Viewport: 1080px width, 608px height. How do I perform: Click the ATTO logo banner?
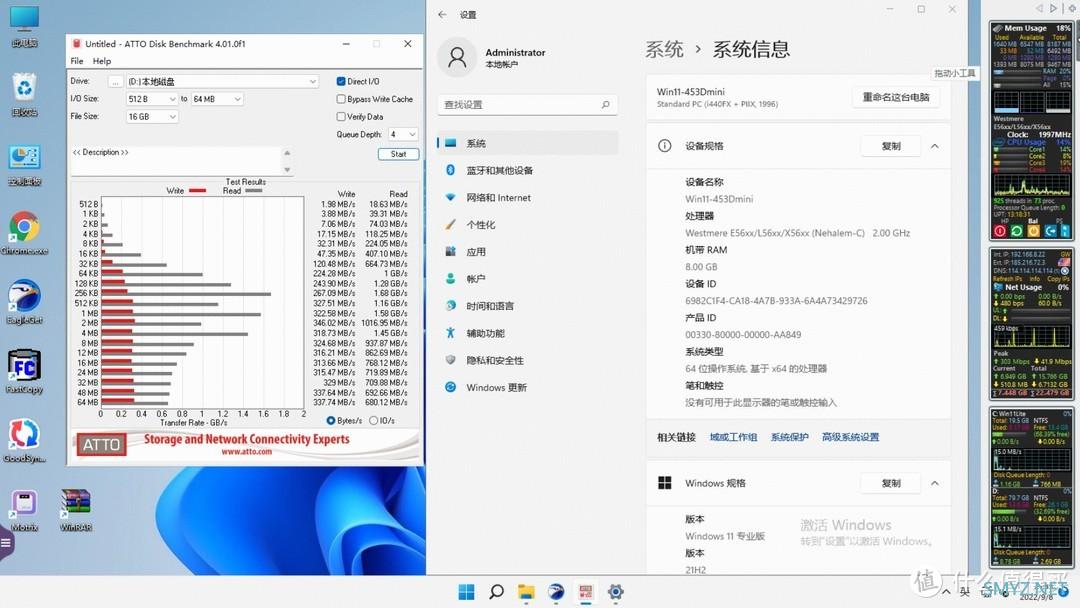pos(101,445)
